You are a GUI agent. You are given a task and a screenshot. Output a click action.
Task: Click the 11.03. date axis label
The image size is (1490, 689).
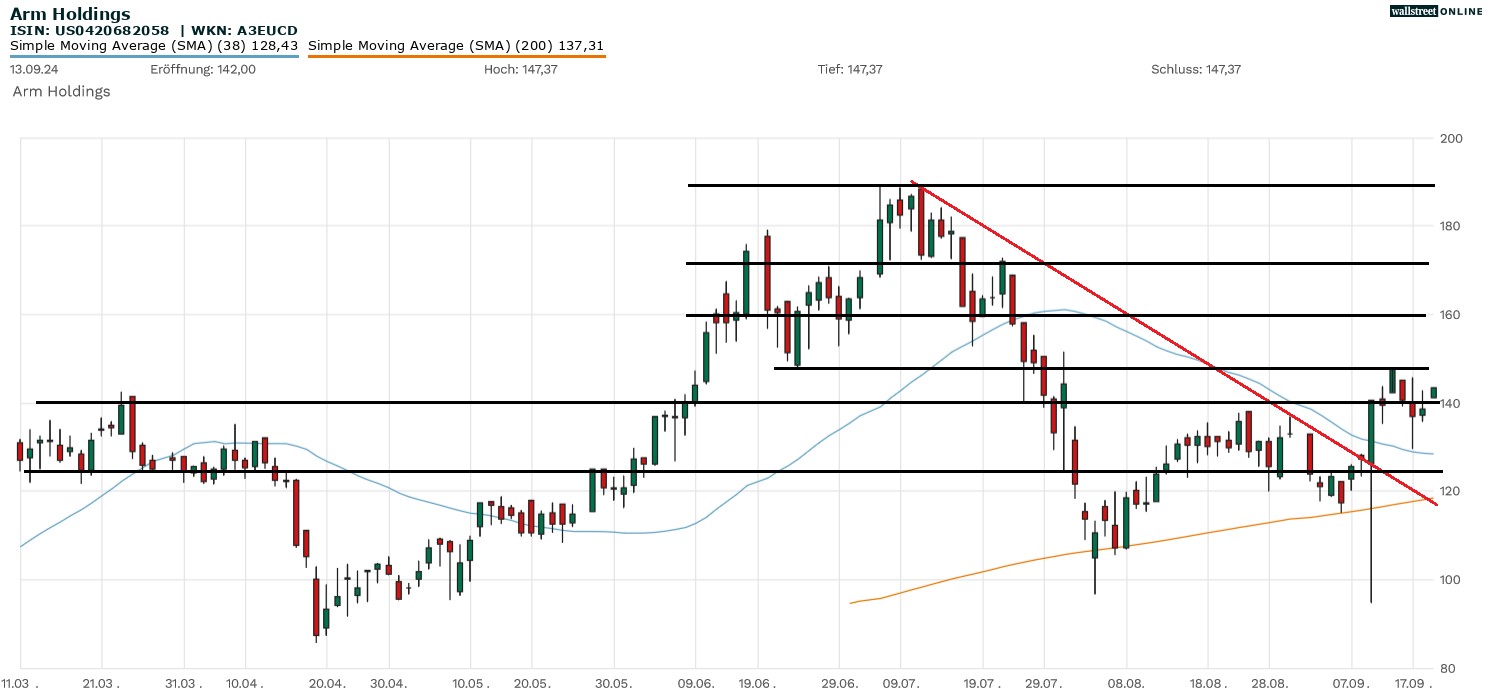pyautogui.click(x=21, y=683)
